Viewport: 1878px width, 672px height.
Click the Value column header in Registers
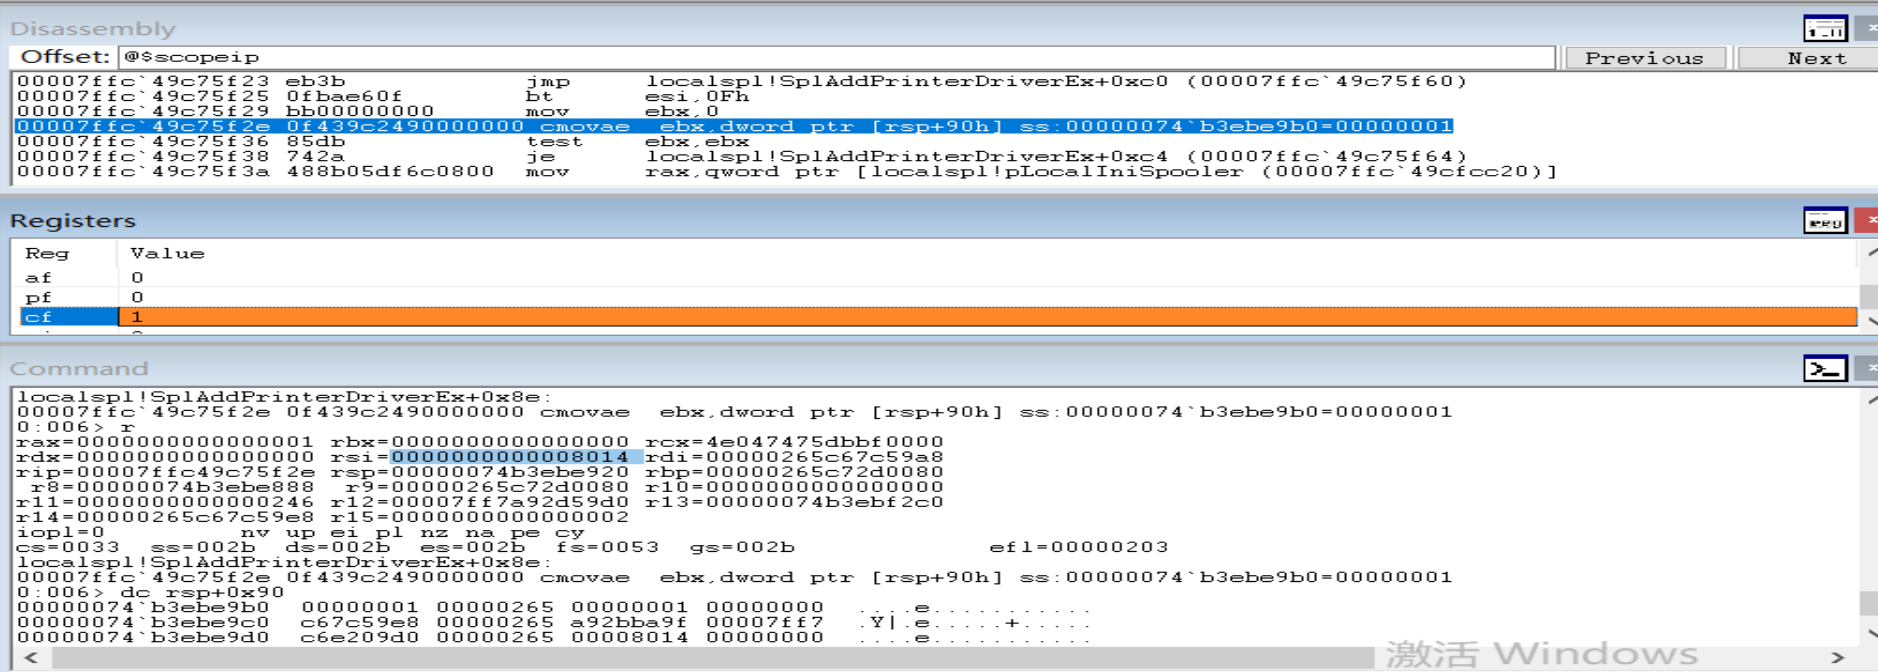coord(167,254)
